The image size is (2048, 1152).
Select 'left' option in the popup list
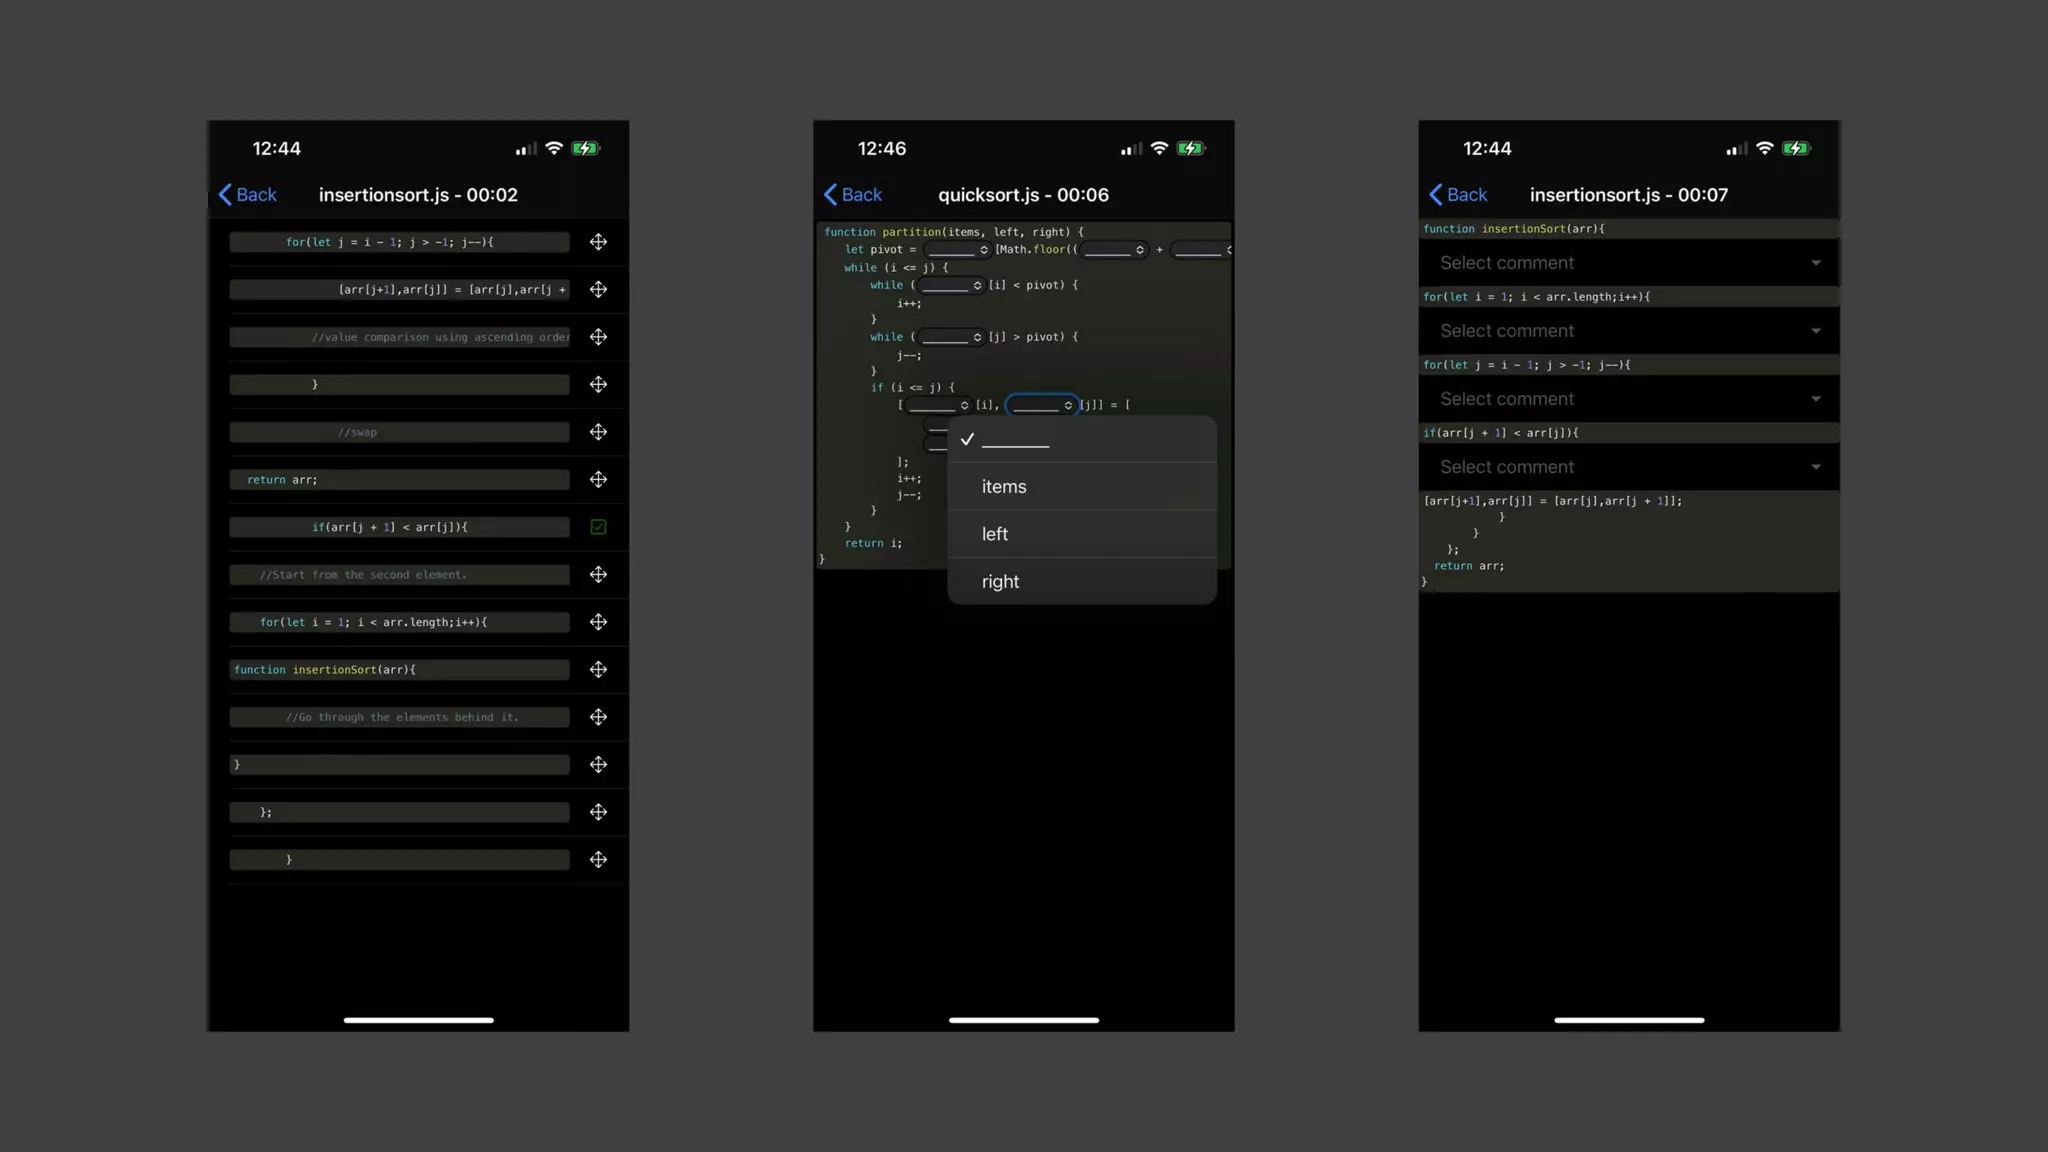coord(995,534)
